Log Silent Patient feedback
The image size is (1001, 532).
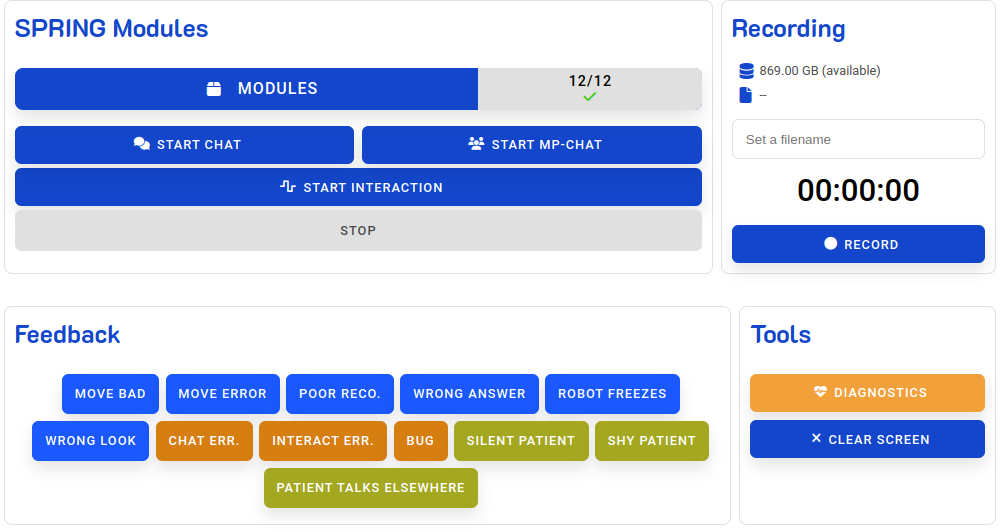520,441
